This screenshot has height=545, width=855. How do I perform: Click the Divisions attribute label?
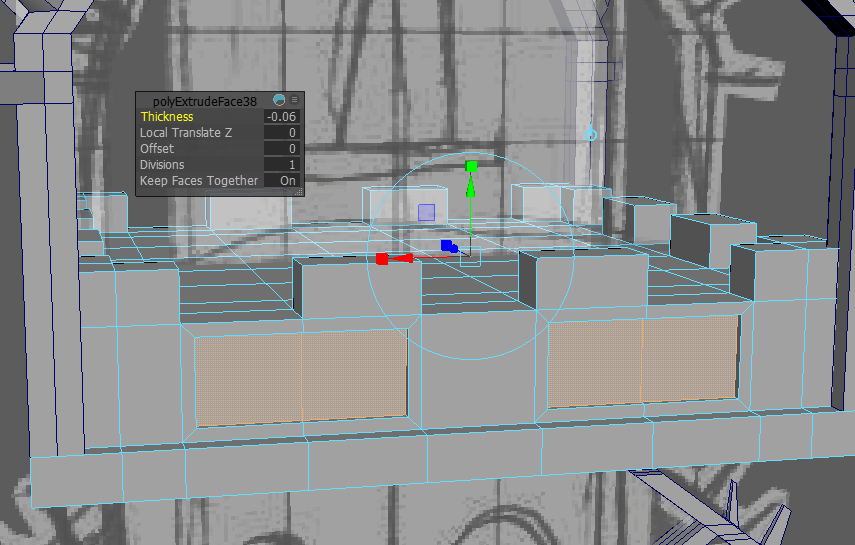click(x=162, y=165)
